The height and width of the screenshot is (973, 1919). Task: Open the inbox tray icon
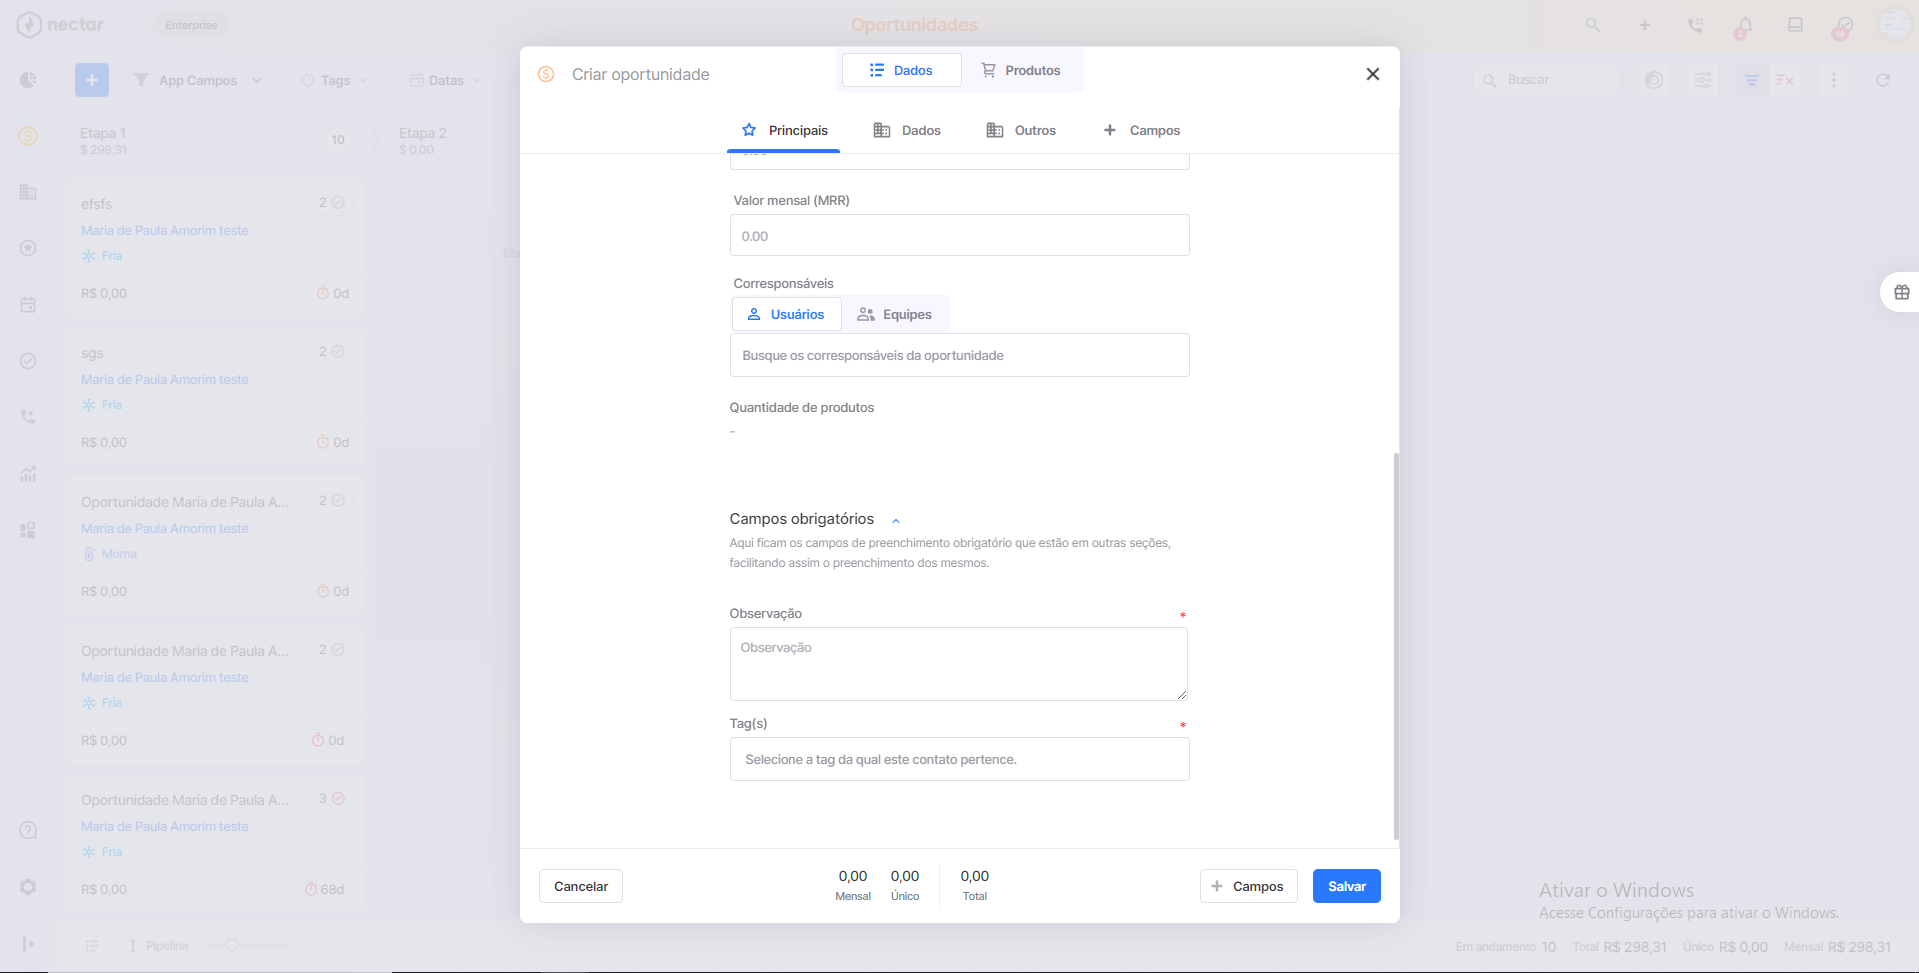[1795, 25]
